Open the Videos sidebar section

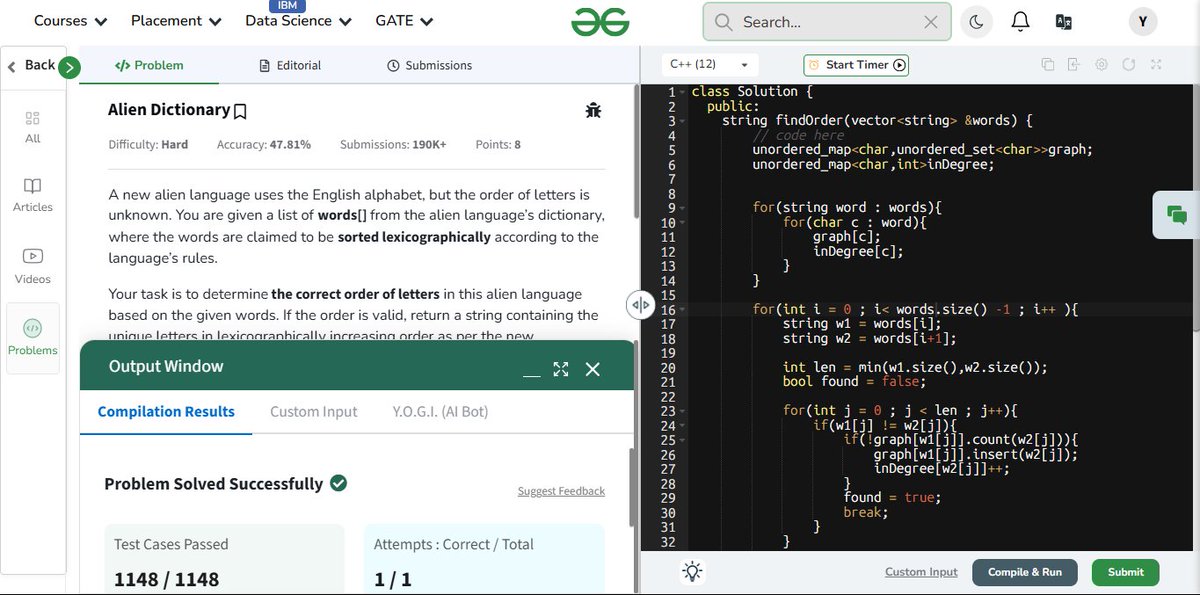tap(33, 266)
